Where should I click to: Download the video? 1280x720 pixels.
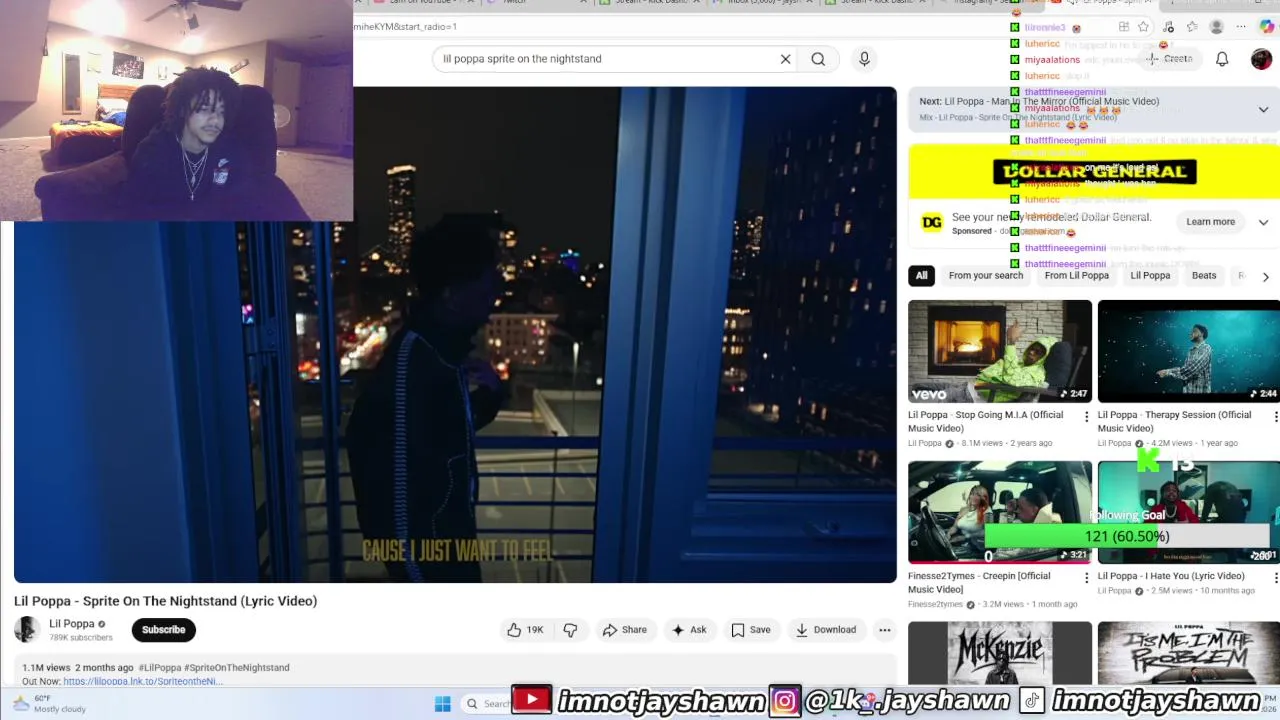pos(826,630)
